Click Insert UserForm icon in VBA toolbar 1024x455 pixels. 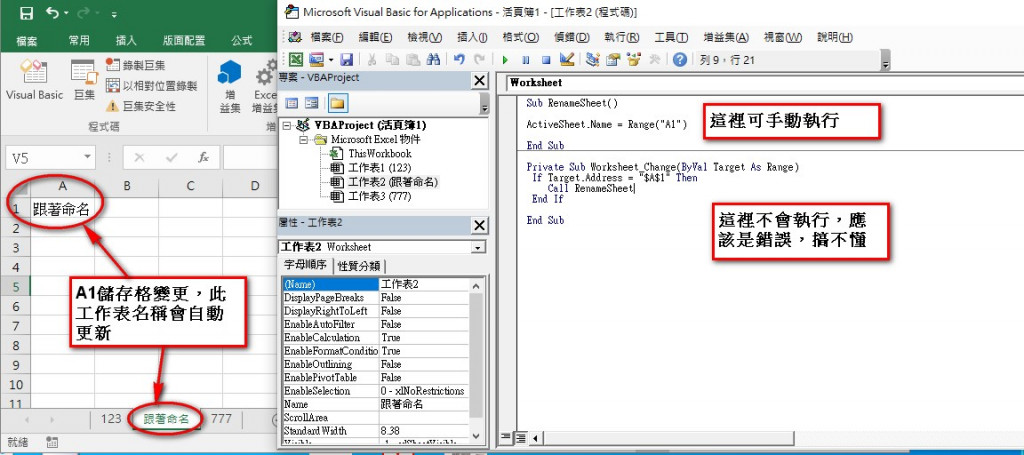[316, 59]
